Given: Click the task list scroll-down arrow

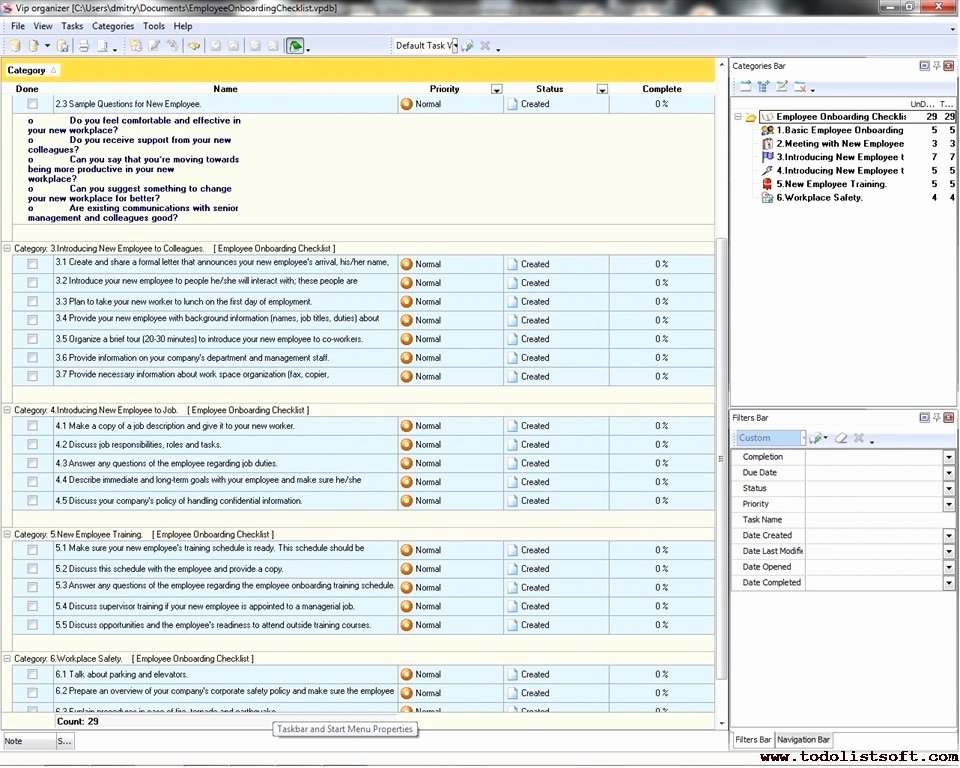Looking at the screenshot, I should pyautogui.click(x=721, y=723).
